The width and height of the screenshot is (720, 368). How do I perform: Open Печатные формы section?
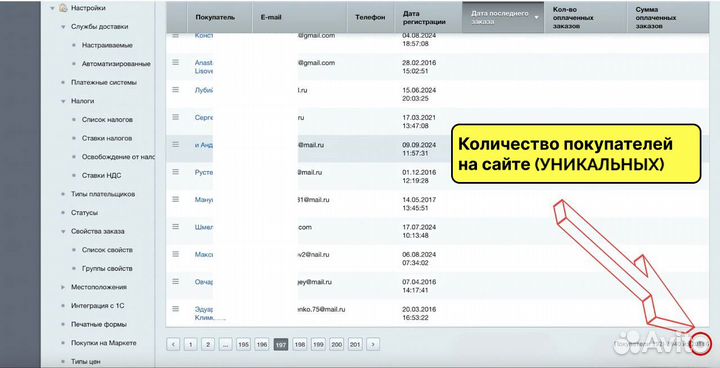[x=99, y=324]
